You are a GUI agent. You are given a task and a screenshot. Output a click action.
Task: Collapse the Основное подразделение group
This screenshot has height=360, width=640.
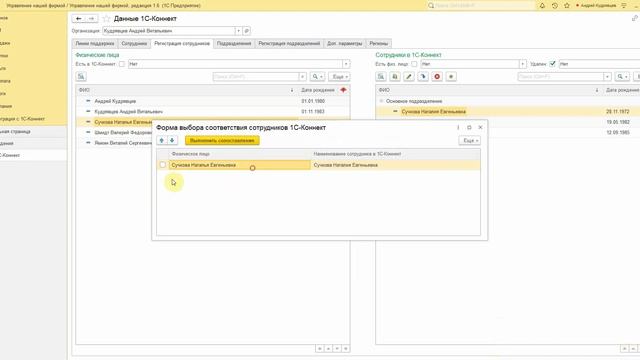tap(381, 101)
